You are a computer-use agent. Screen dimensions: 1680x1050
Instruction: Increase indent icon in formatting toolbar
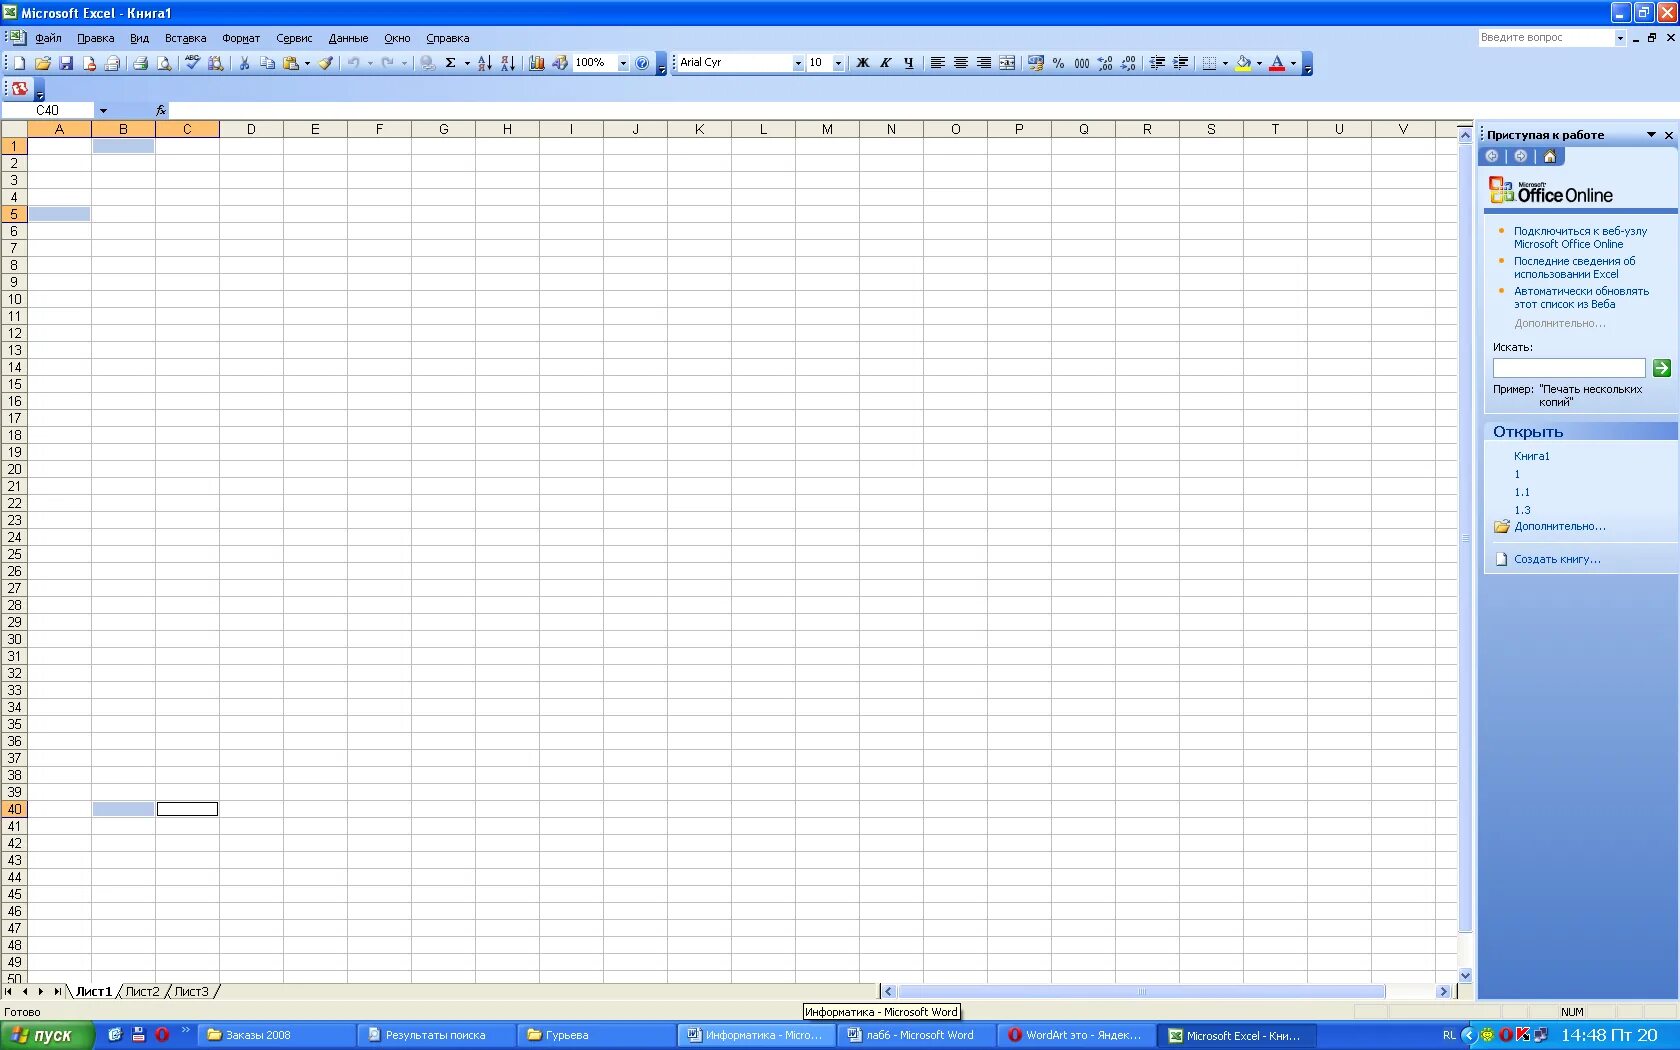[x=1181, y=63]
